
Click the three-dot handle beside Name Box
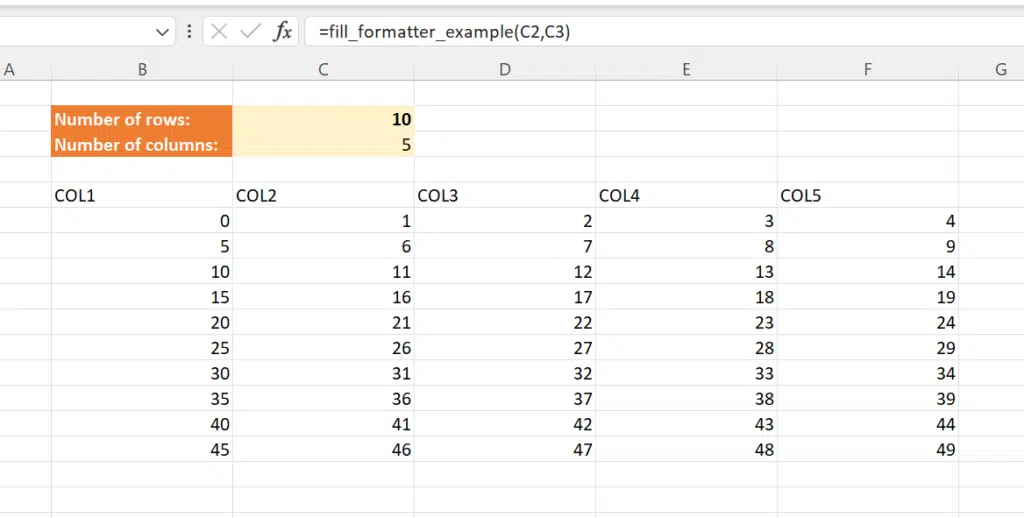(189, 32)
